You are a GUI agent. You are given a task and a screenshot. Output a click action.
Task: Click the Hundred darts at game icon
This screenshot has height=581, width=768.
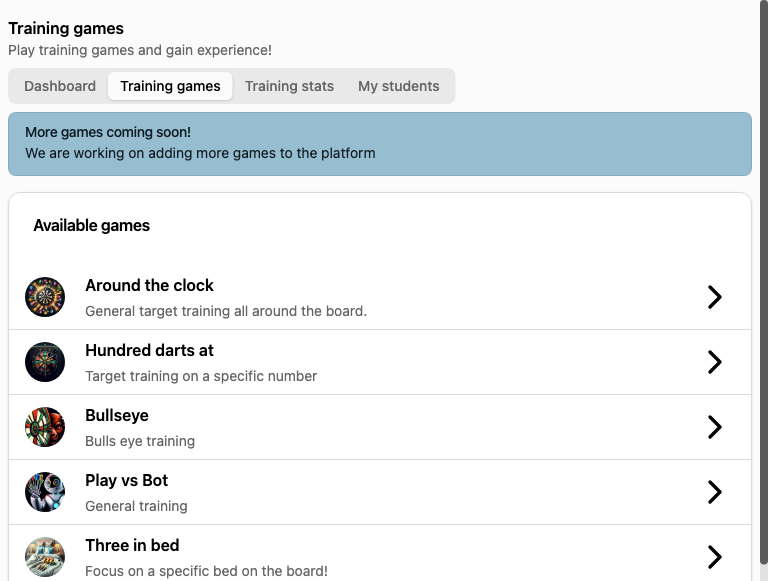[45, 362]
